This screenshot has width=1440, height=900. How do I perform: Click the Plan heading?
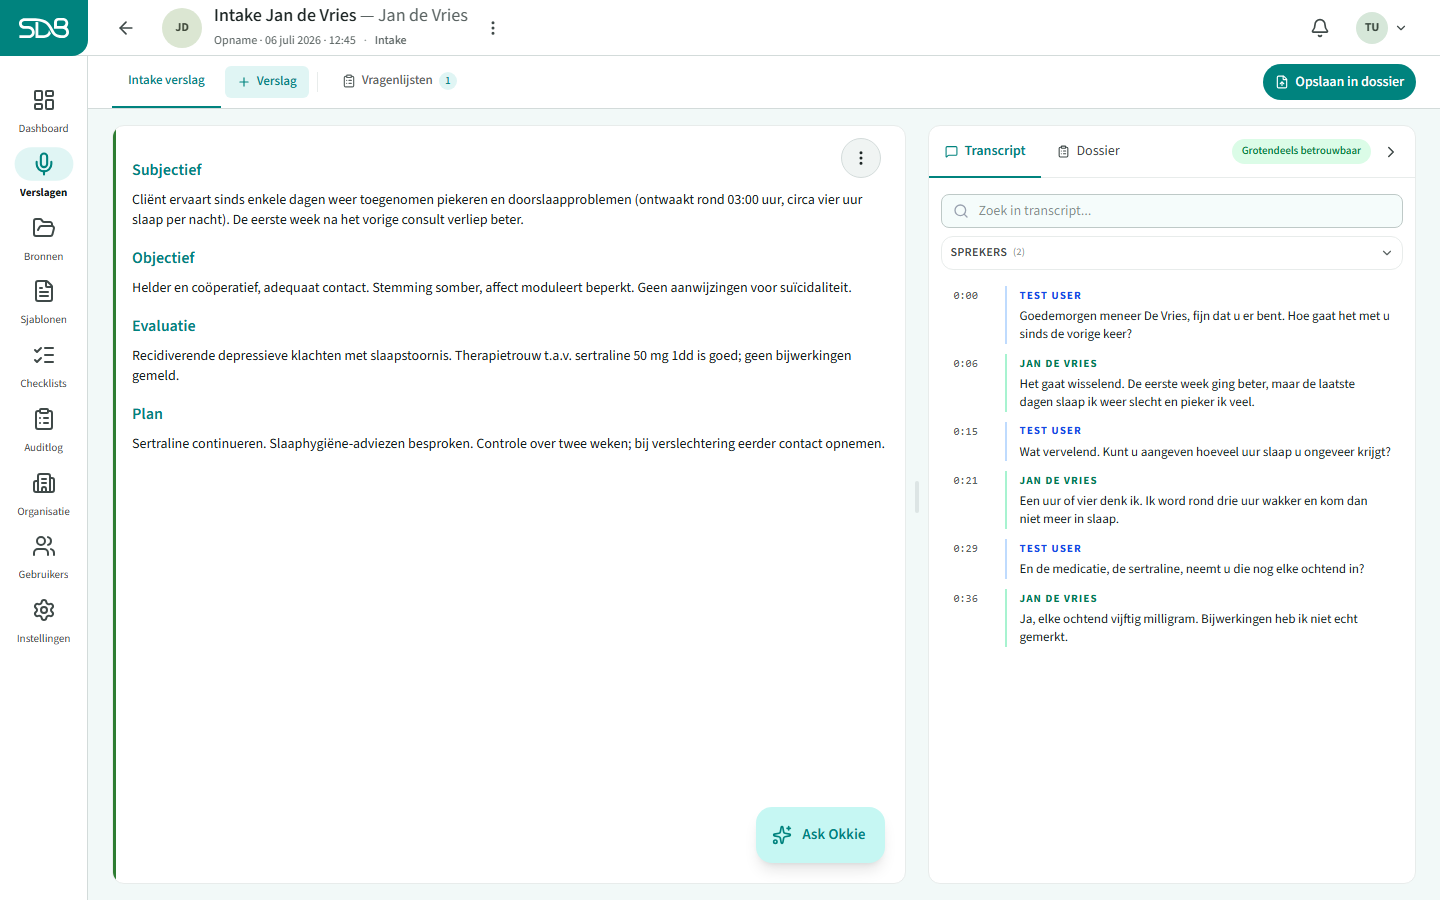coord(147,414)
